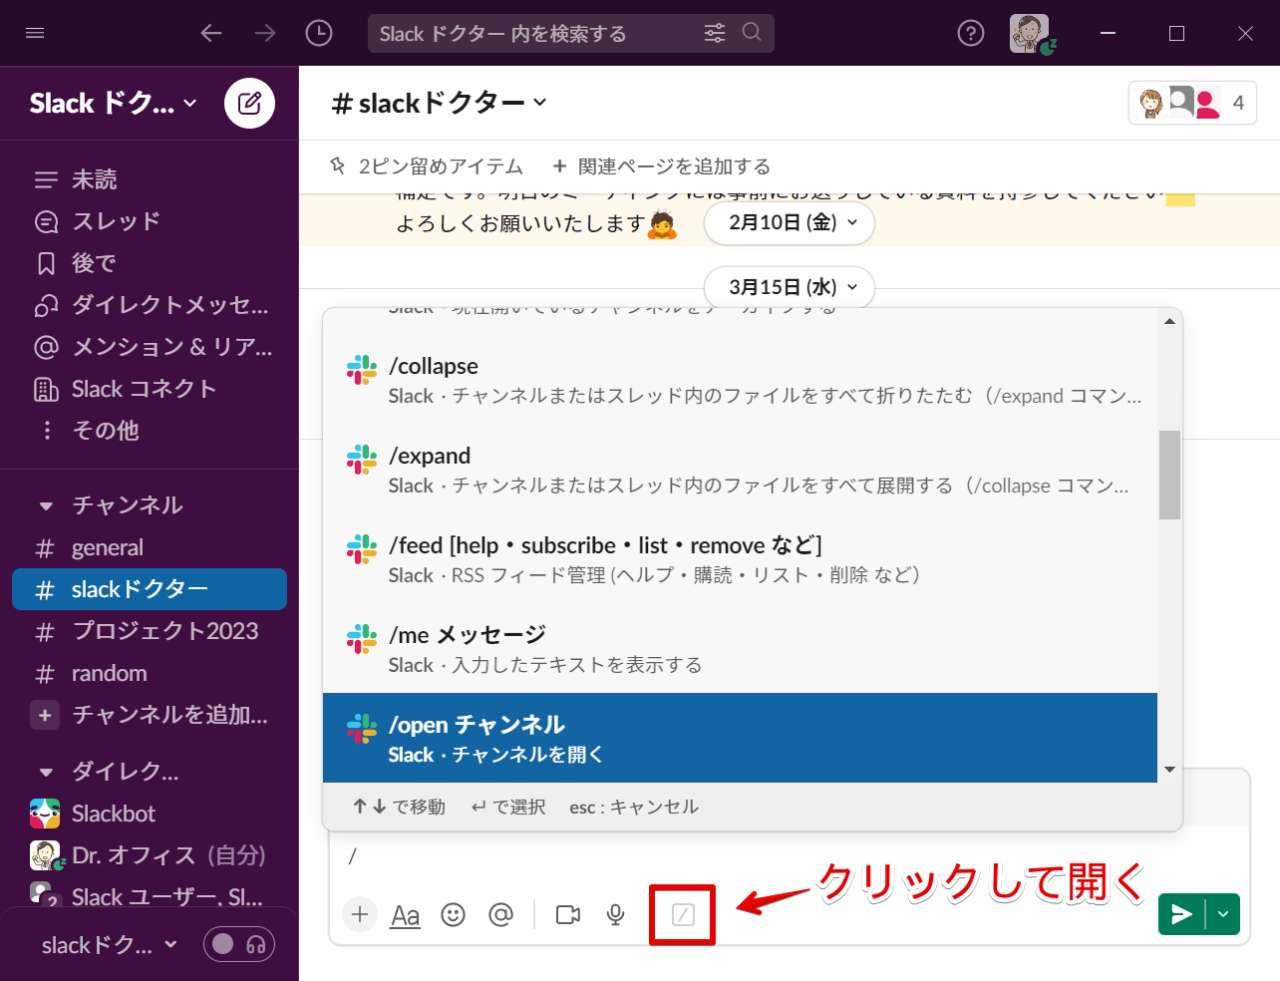The height and width of the screenshot is (981, 1280).
Task: Open the general channel
Action: pos(149,548)
